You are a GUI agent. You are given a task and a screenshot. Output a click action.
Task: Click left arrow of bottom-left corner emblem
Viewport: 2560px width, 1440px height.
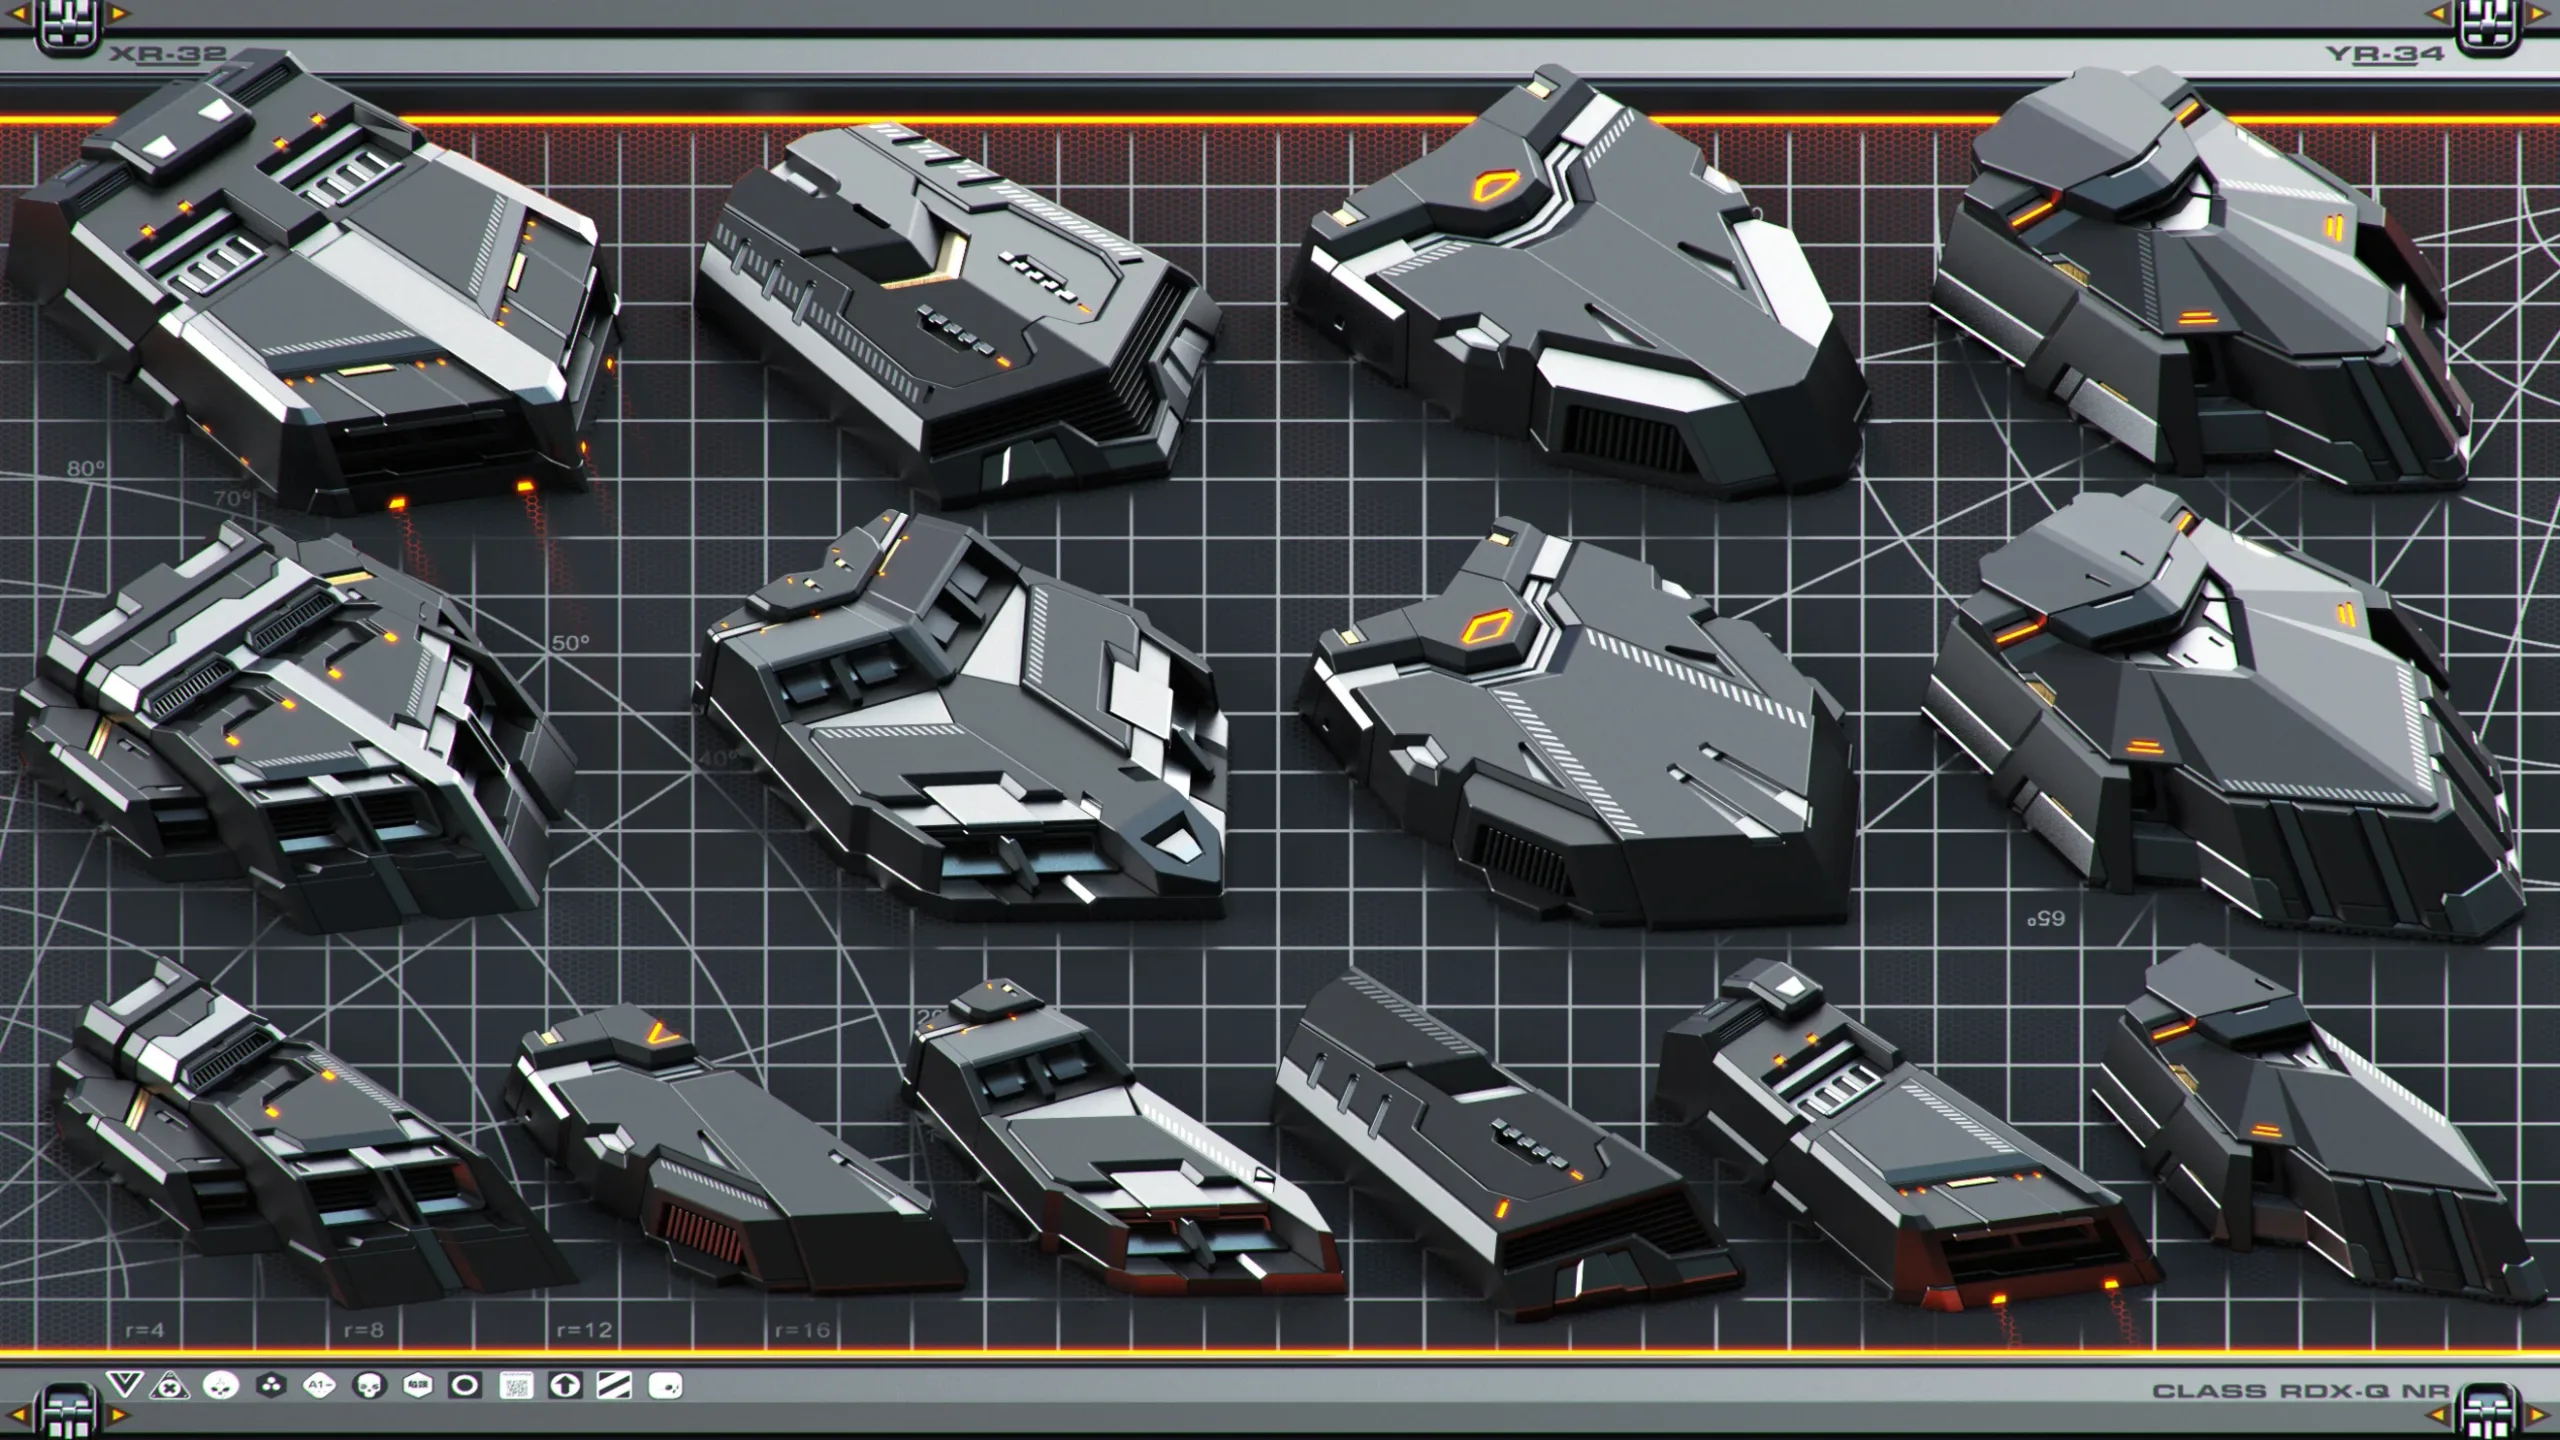click(x=17, y=1415)
